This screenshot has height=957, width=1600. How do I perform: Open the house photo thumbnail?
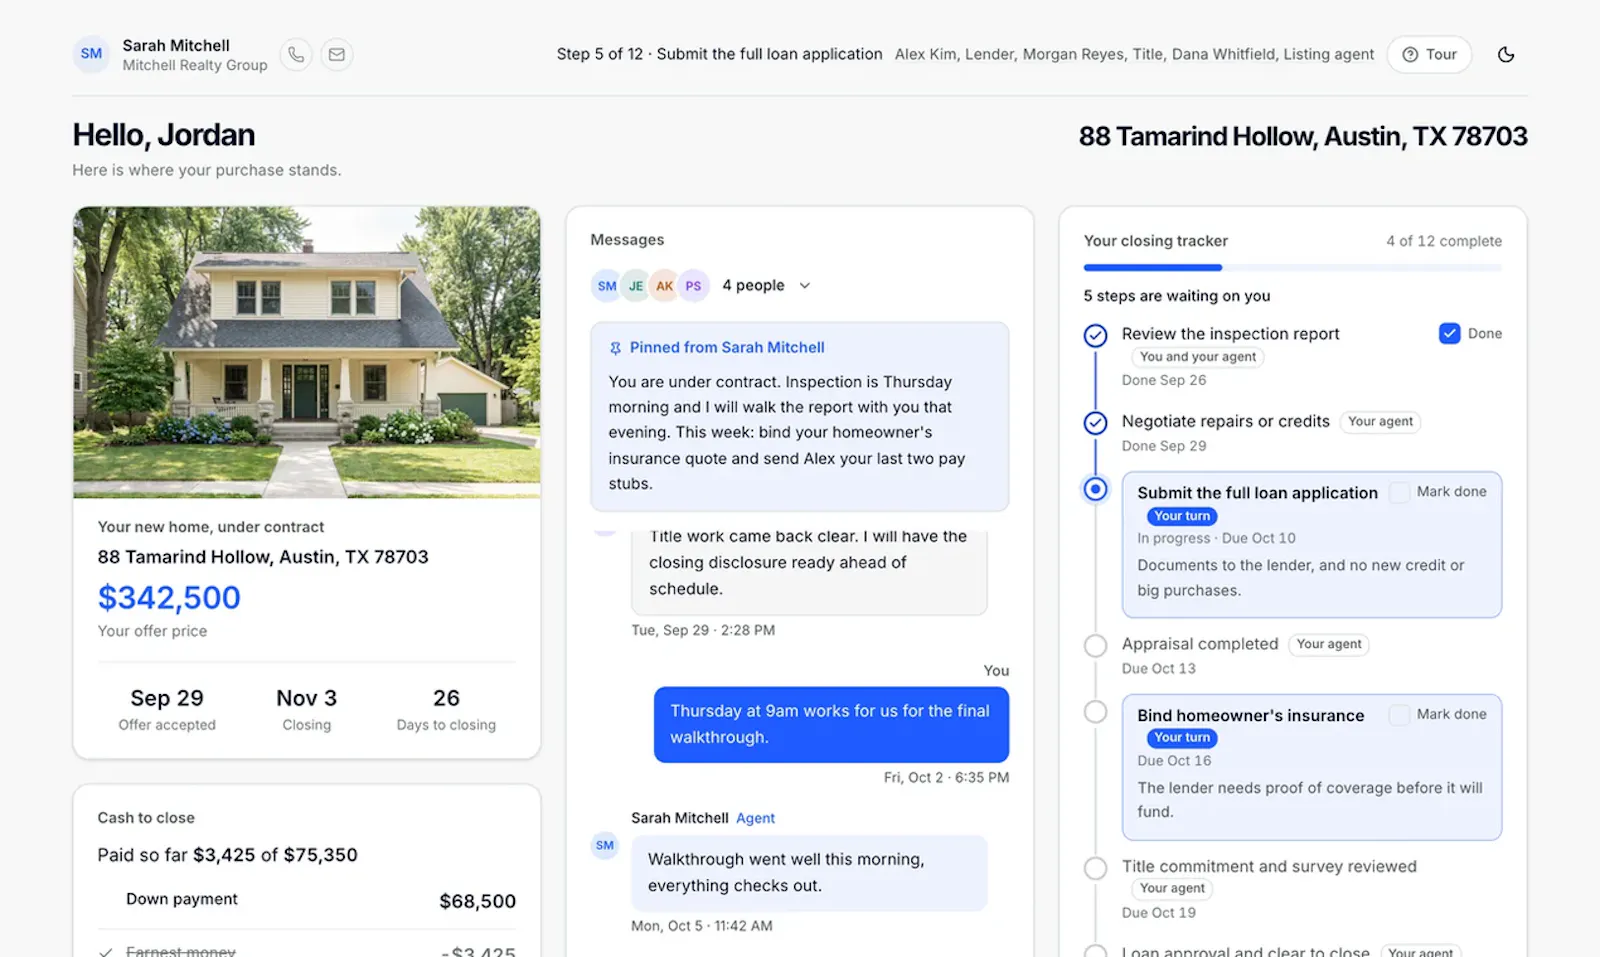[307, 352]
